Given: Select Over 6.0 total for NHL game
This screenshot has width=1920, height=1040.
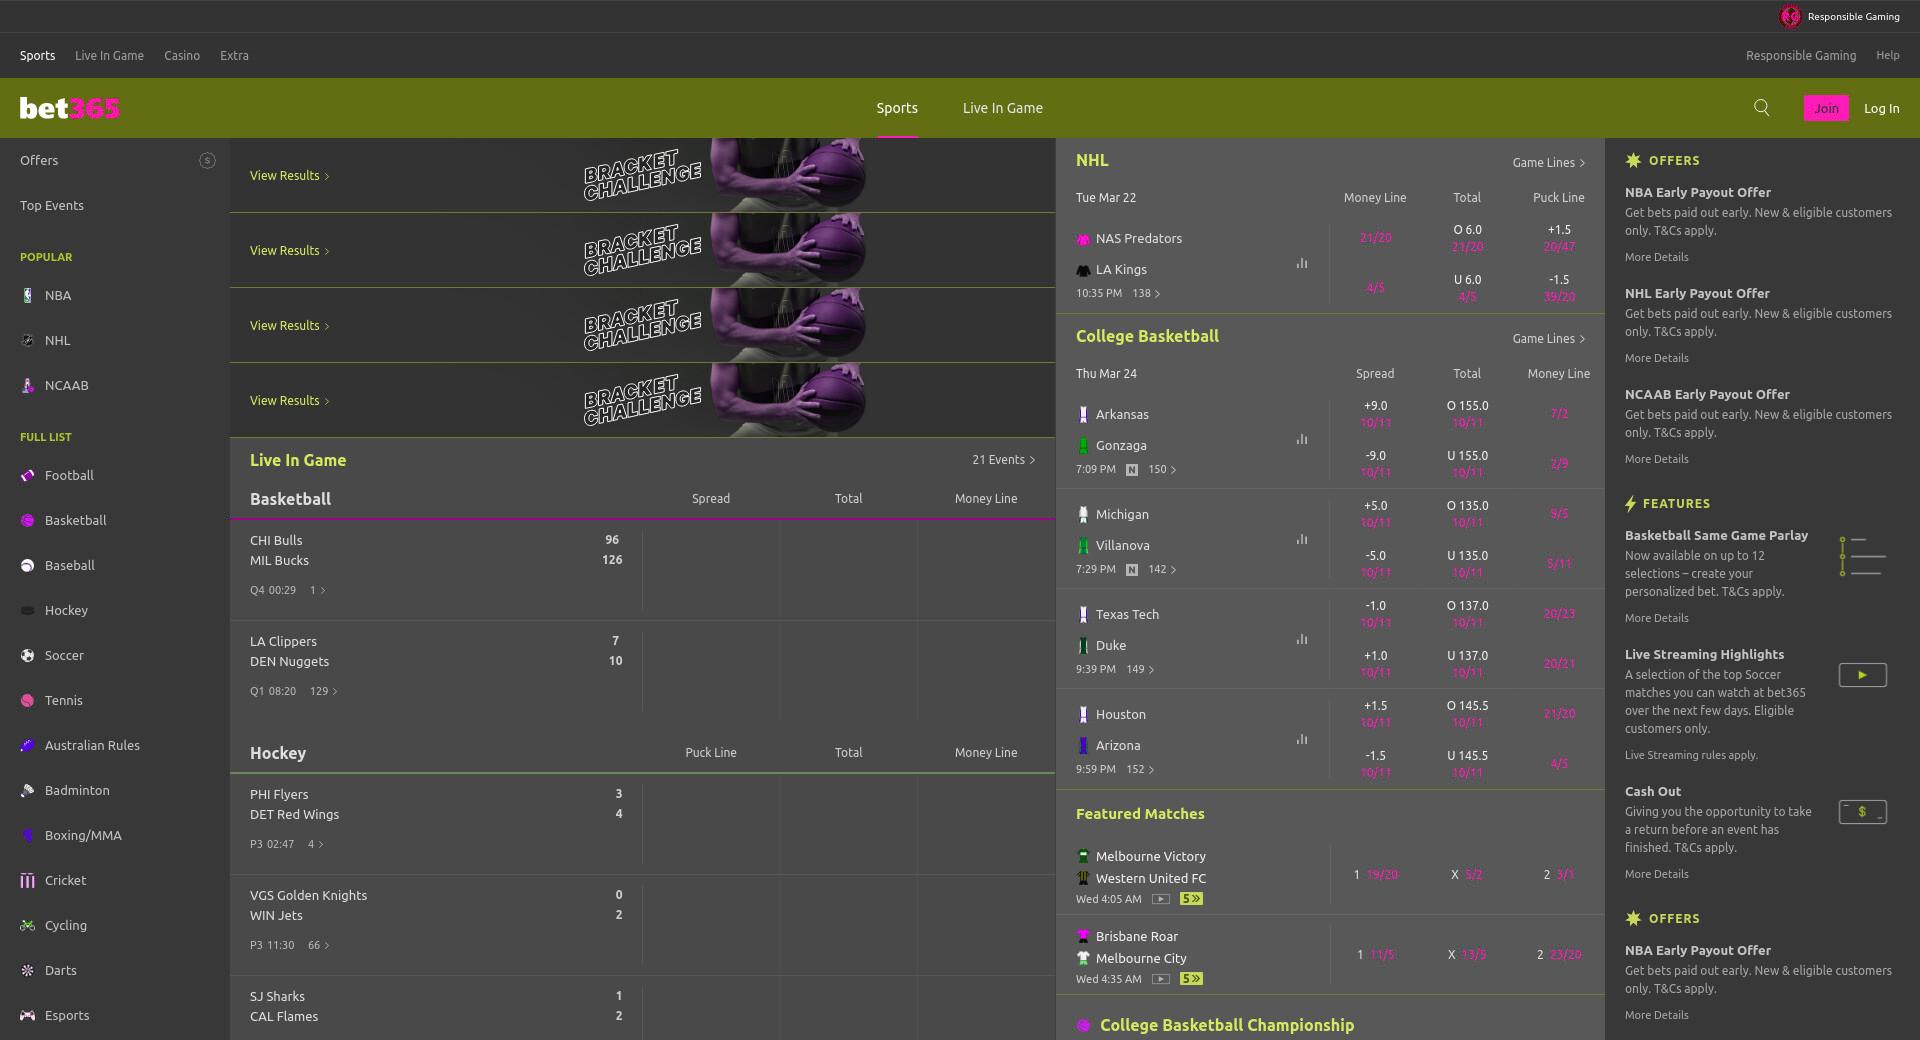Looking at the screenshot, I should tap(1467, 238).
